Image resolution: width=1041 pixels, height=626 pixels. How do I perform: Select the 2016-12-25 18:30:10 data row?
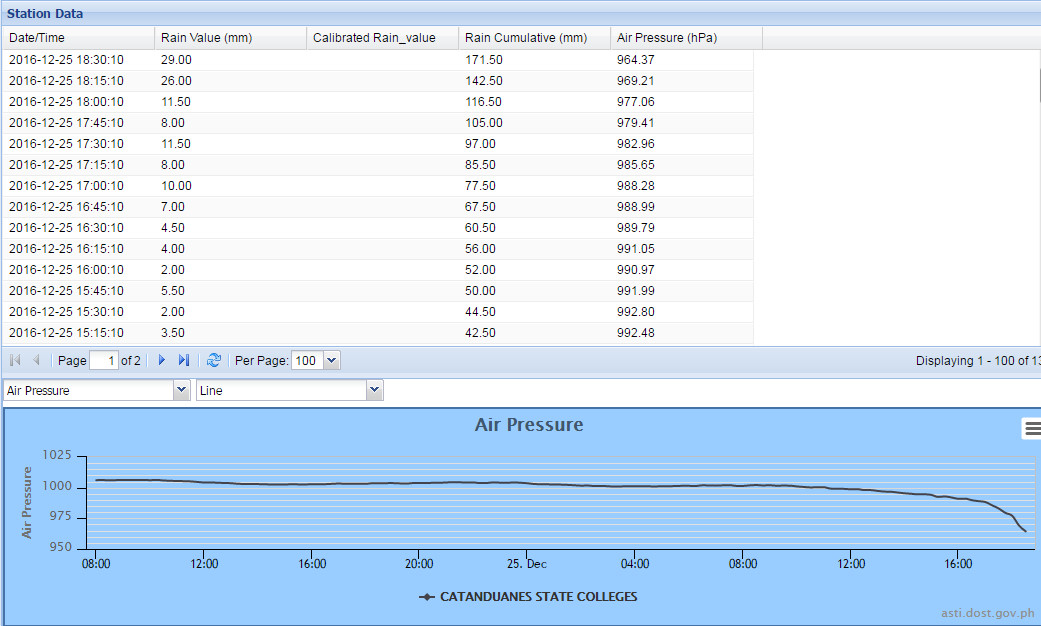pos(66,60)
